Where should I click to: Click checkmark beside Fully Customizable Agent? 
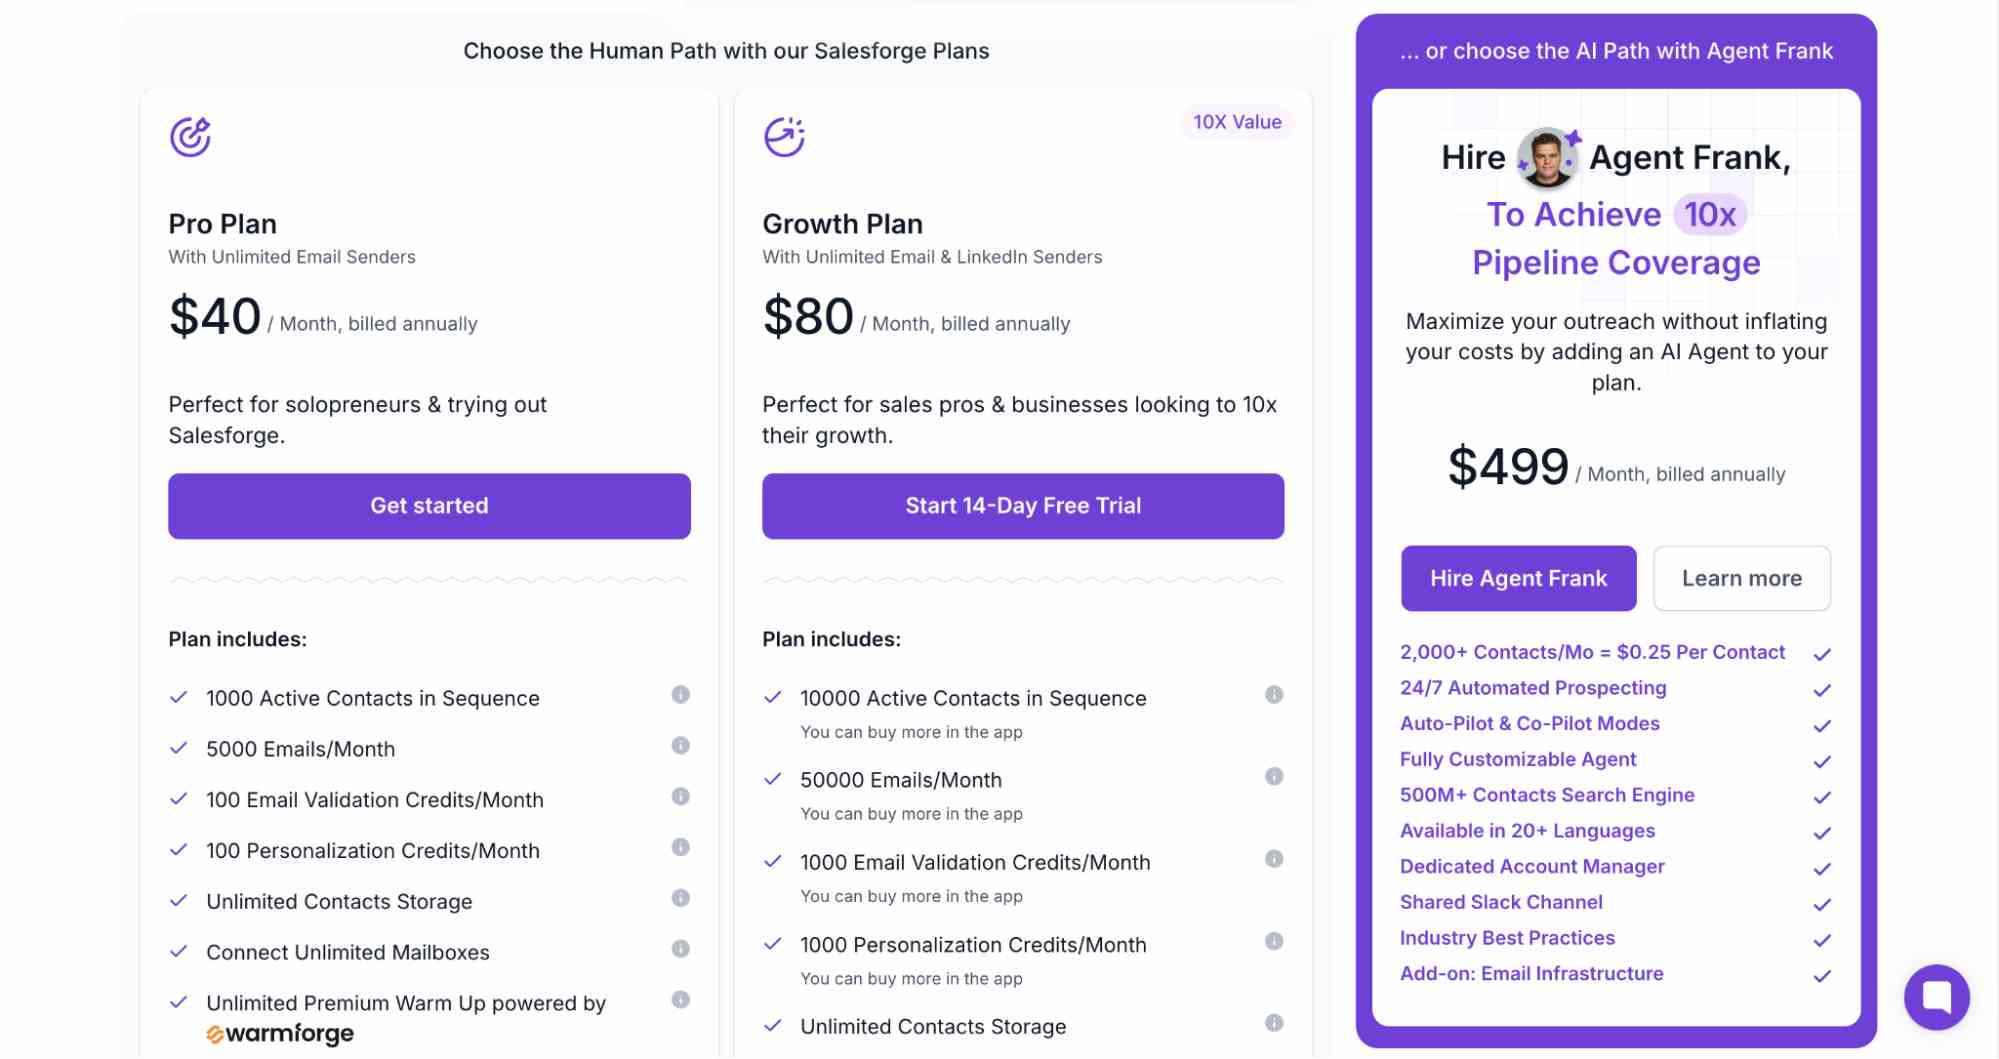[x=1823, y=761]
